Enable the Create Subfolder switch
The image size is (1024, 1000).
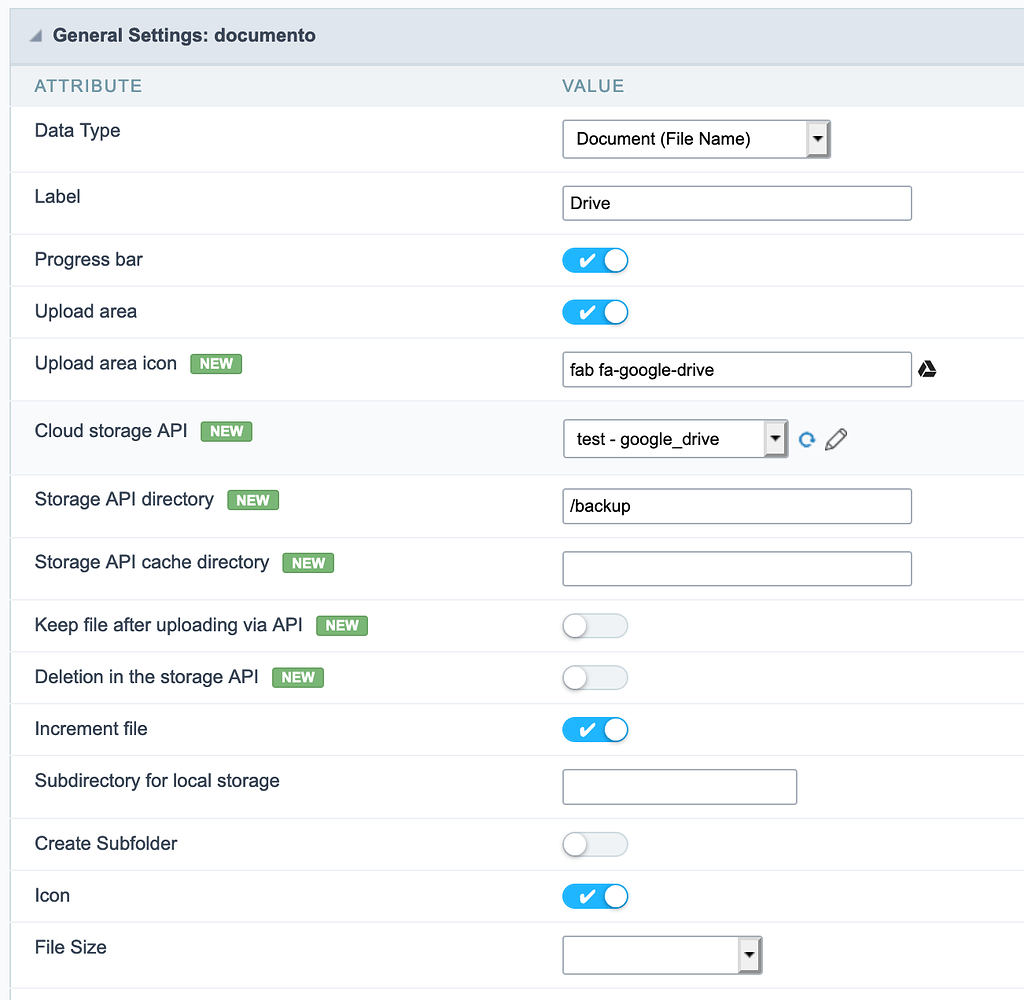[x=595, y=844]
